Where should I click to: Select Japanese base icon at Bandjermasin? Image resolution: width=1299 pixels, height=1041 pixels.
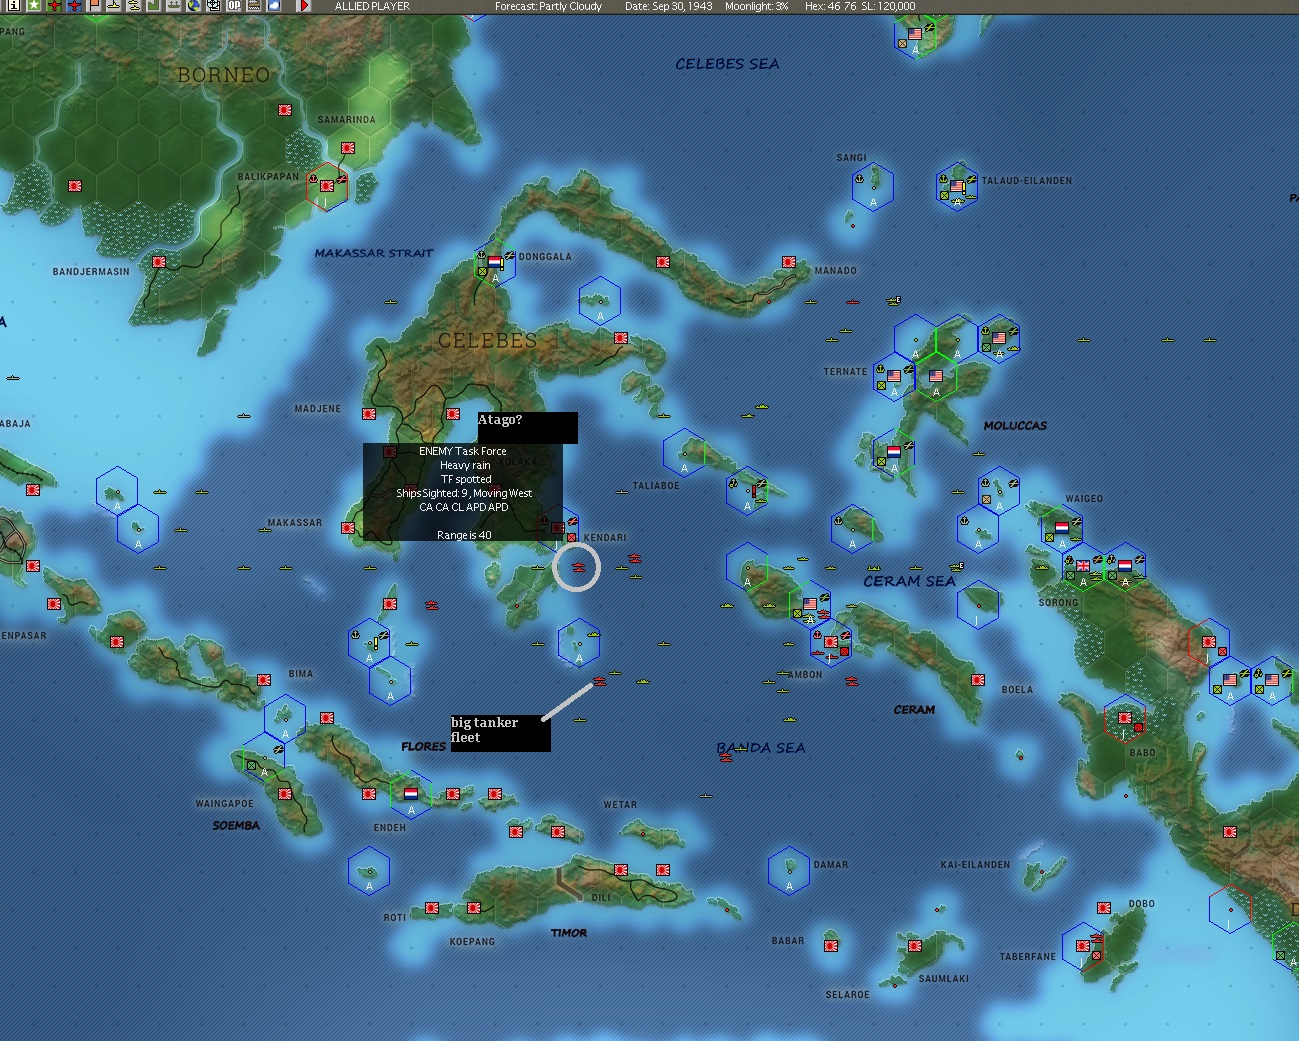(x=159, y=262)
